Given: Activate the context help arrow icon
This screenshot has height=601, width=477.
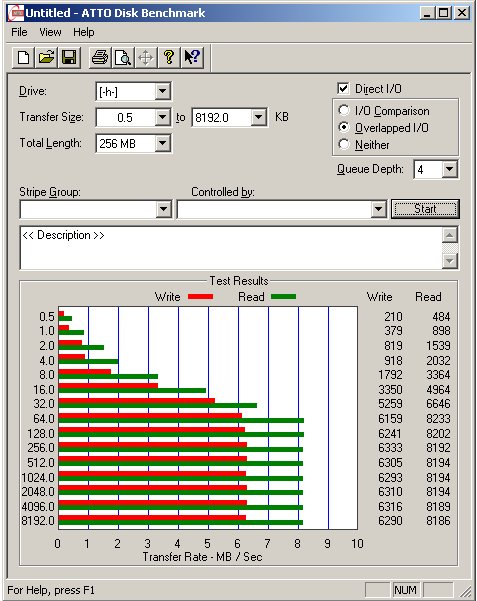Looking at the screenshot, I should point(192,58).
